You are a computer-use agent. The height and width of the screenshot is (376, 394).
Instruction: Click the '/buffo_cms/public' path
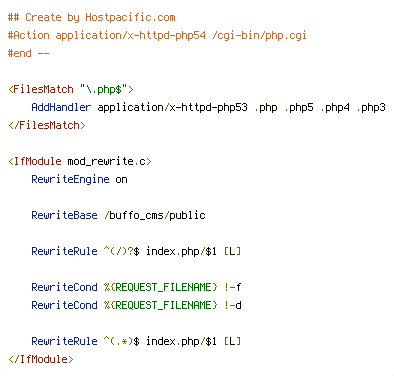click(155, 215)
